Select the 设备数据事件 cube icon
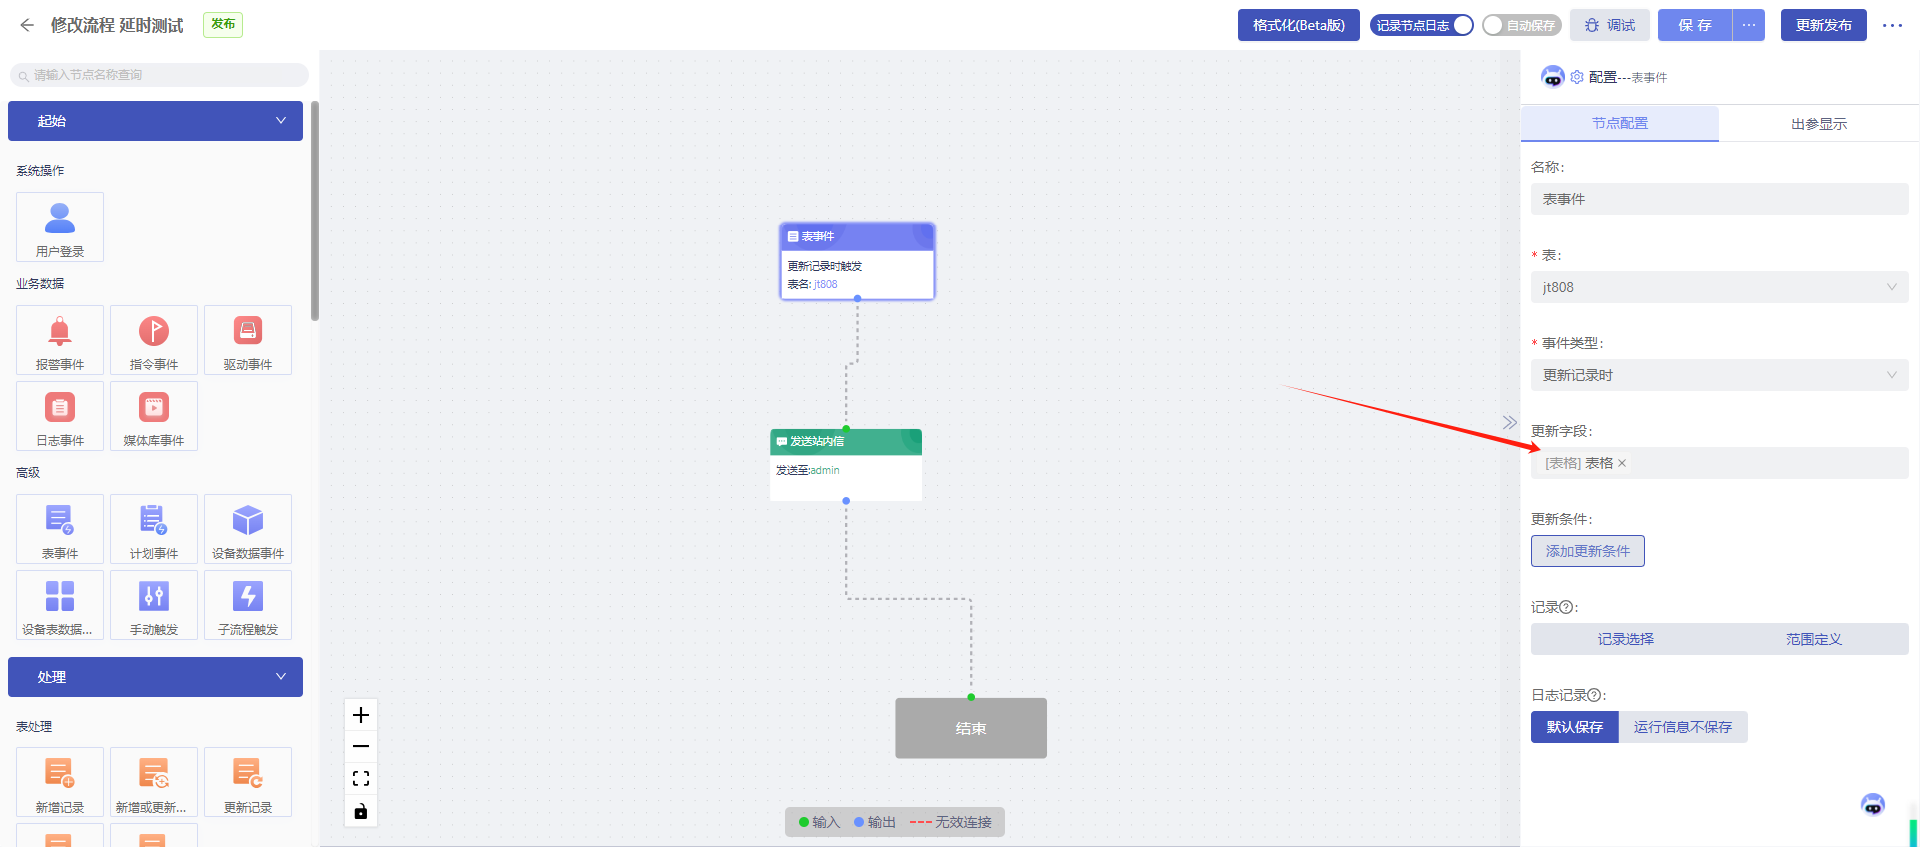1920x847 pixels. pos(248,520)
